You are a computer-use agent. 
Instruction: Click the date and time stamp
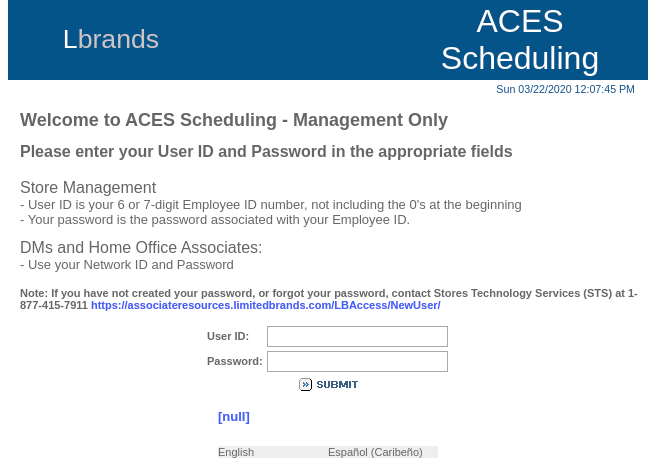tap(565, 90)
